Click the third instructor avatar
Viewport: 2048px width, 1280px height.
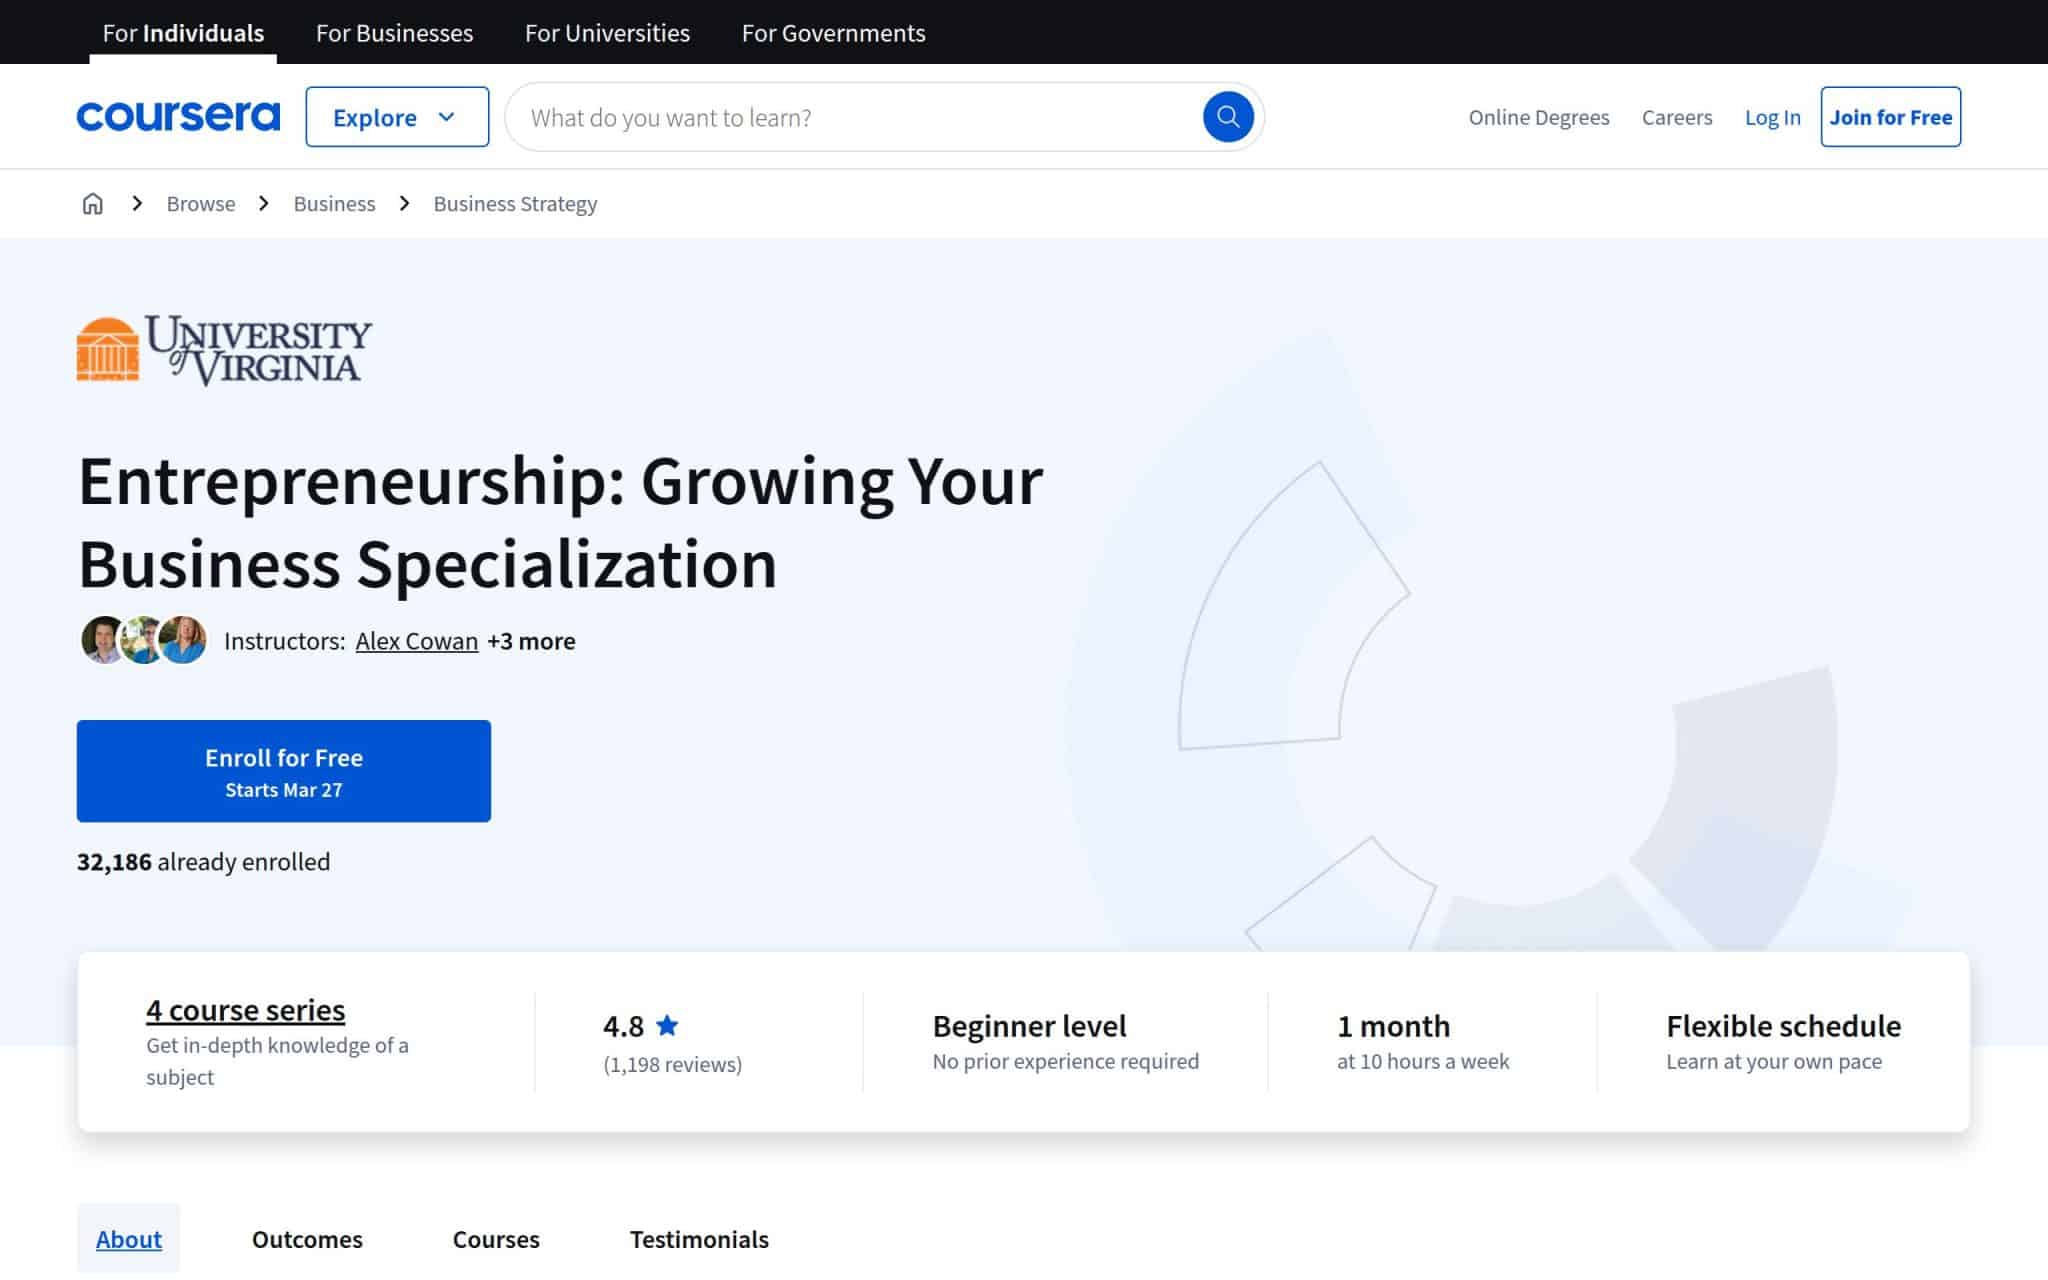pos(183,640)
